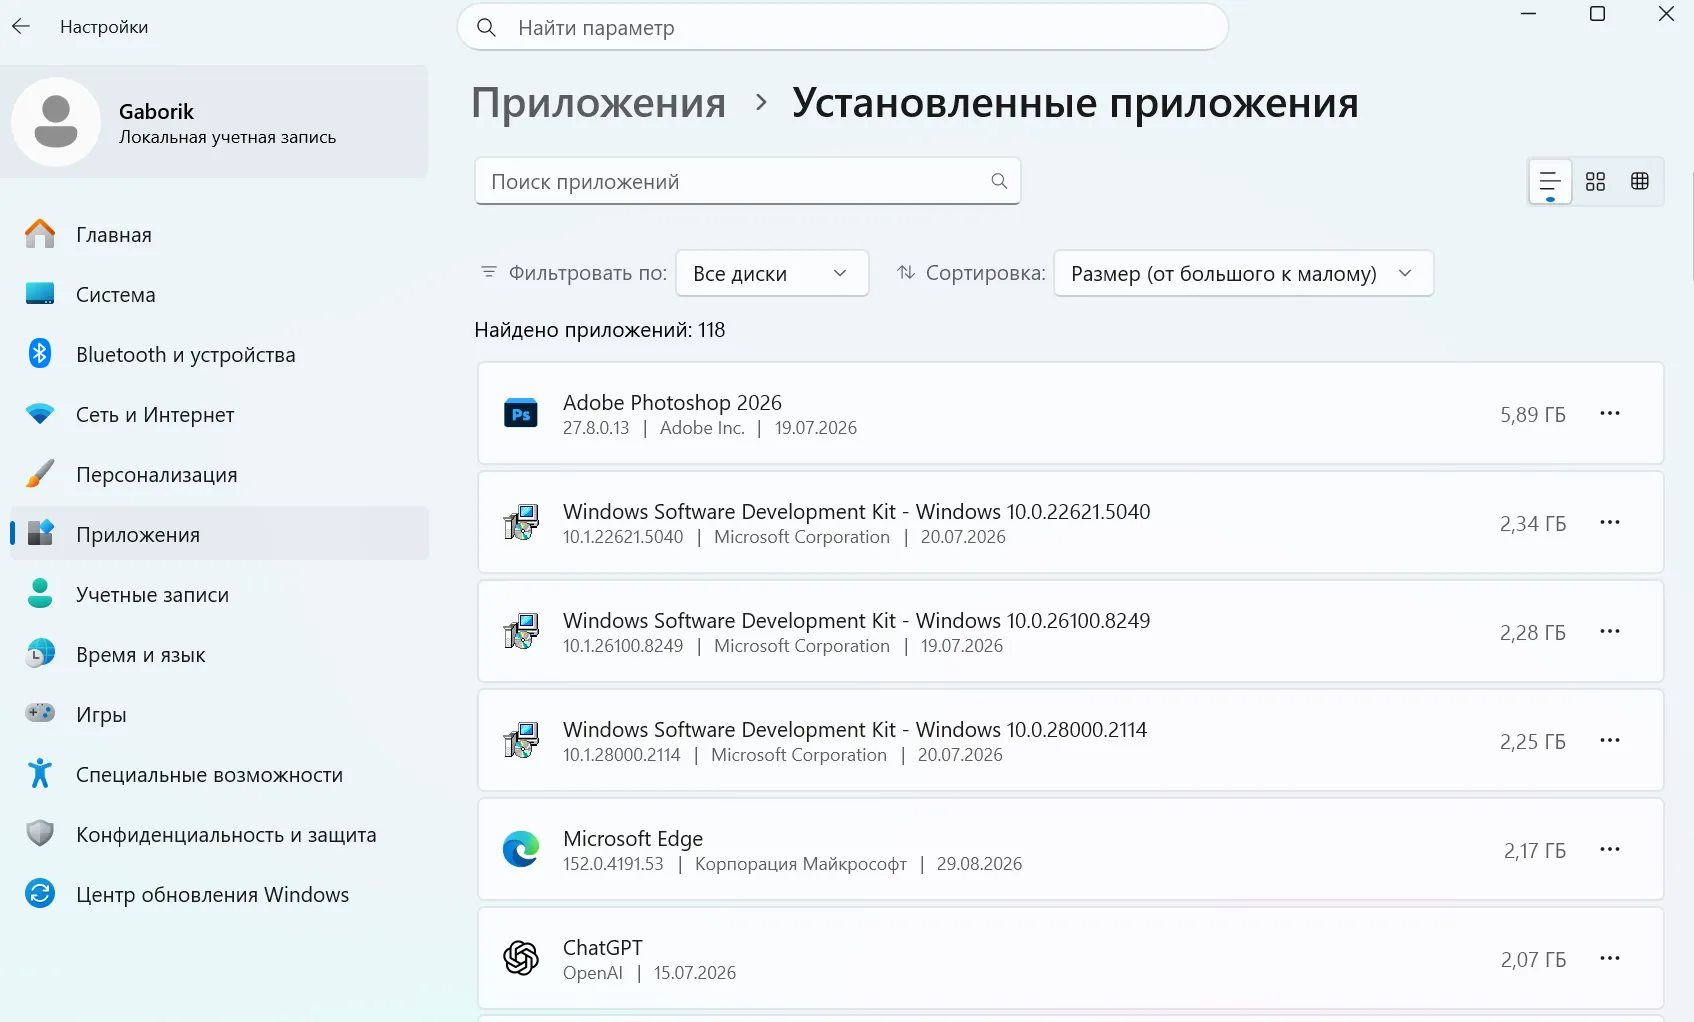
Task: Open more options for SDK 10.0.26100.8249
Action: (x=1610, y=632)
